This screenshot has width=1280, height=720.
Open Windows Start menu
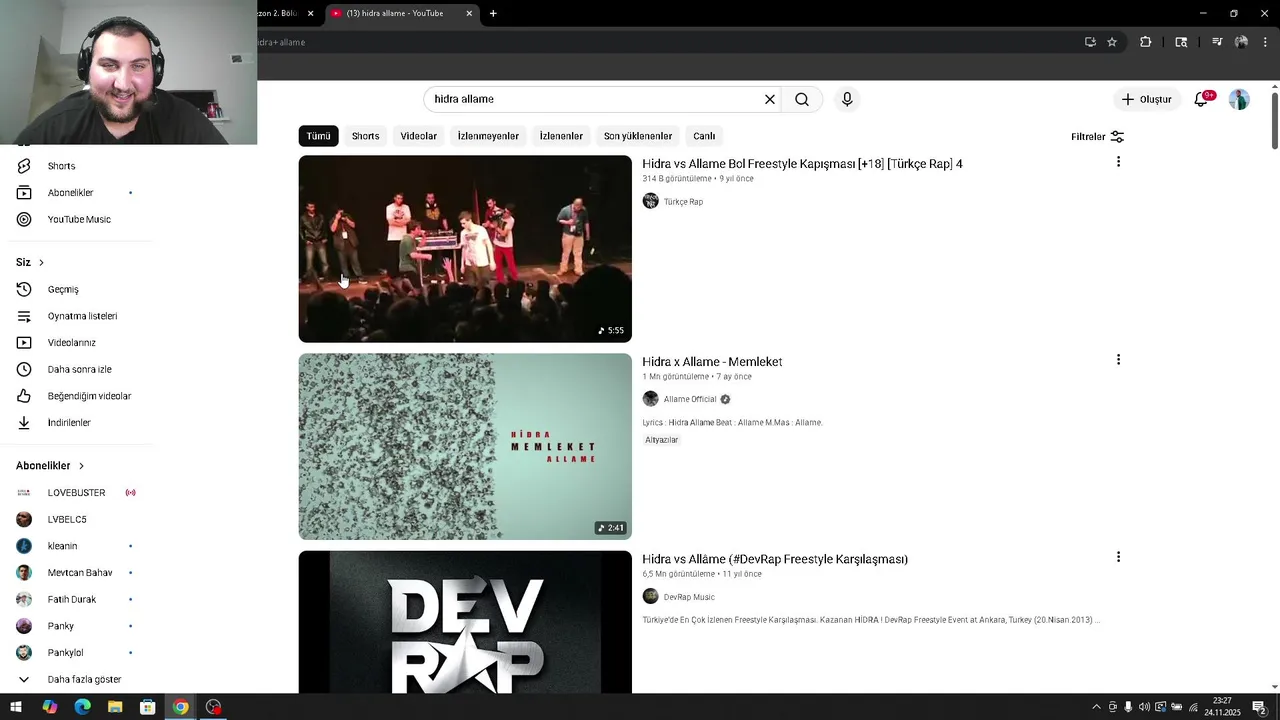tap(16, 707)
